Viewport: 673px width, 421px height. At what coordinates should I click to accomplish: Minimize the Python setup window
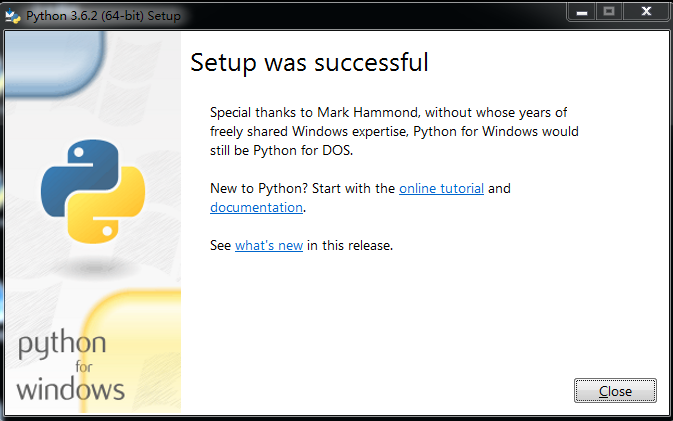click(x=582, y=12)
